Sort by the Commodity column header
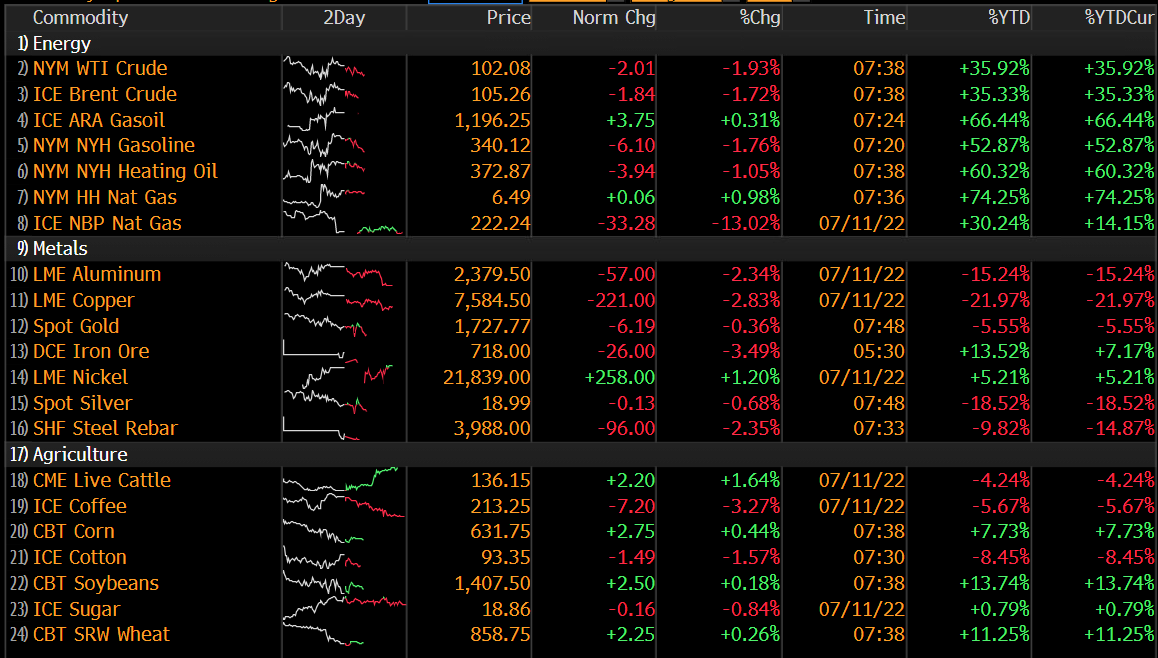The width and height of the screenshot is (1158, 658). coord(80,18)
